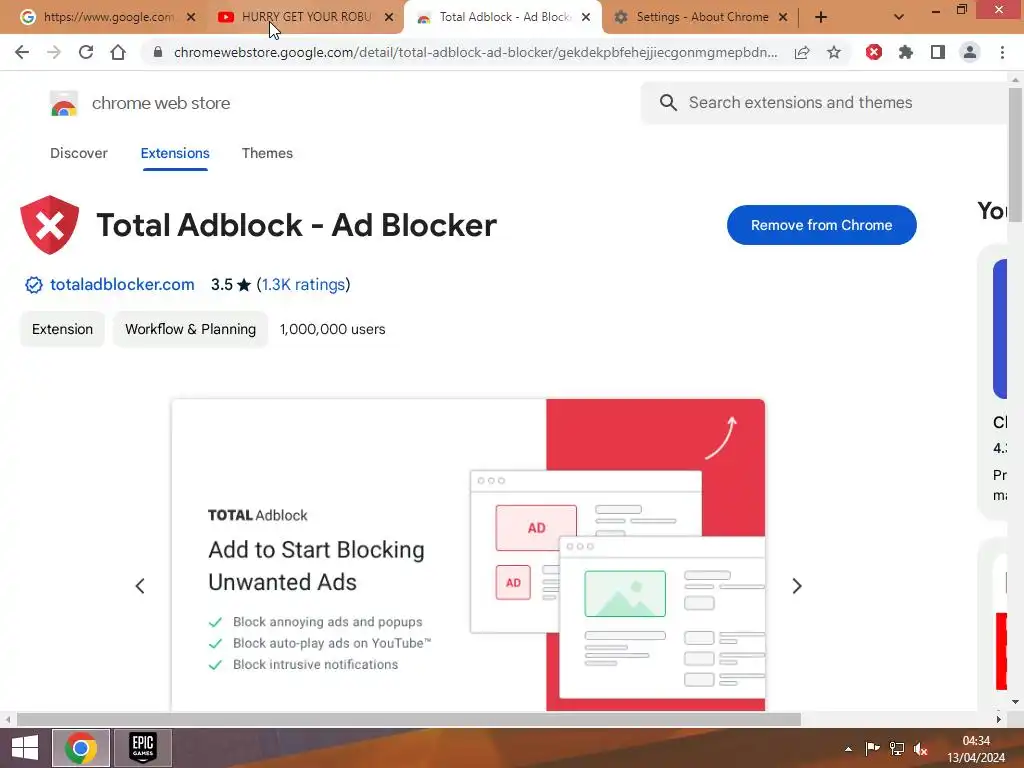
Task: Select the Total Adblock - Ad Blocker tab
Action: pos(503,17)
